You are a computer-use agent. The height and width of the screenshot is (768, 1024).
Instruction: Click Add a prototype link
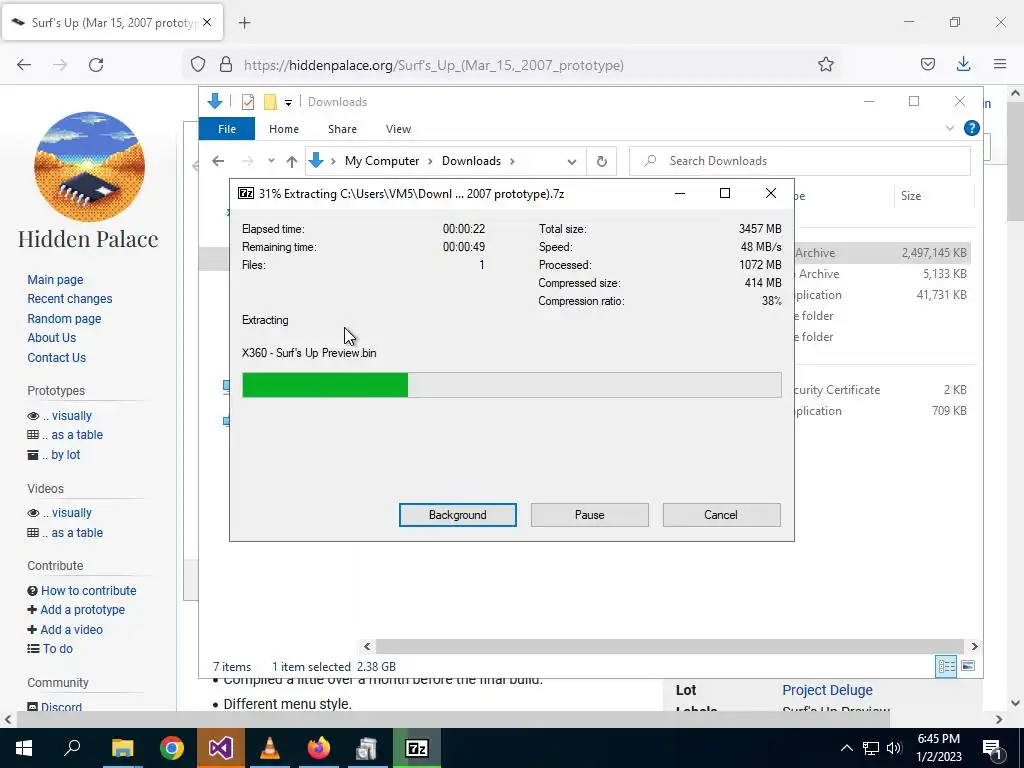point(82,609)
